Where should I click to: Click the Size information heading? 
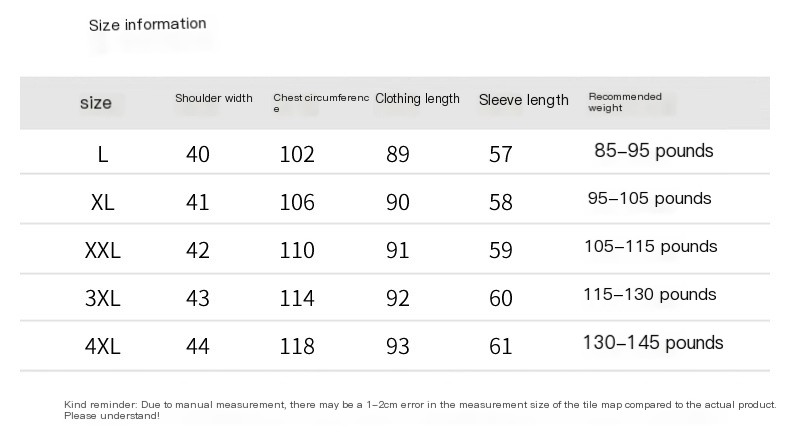click(147, 24)
